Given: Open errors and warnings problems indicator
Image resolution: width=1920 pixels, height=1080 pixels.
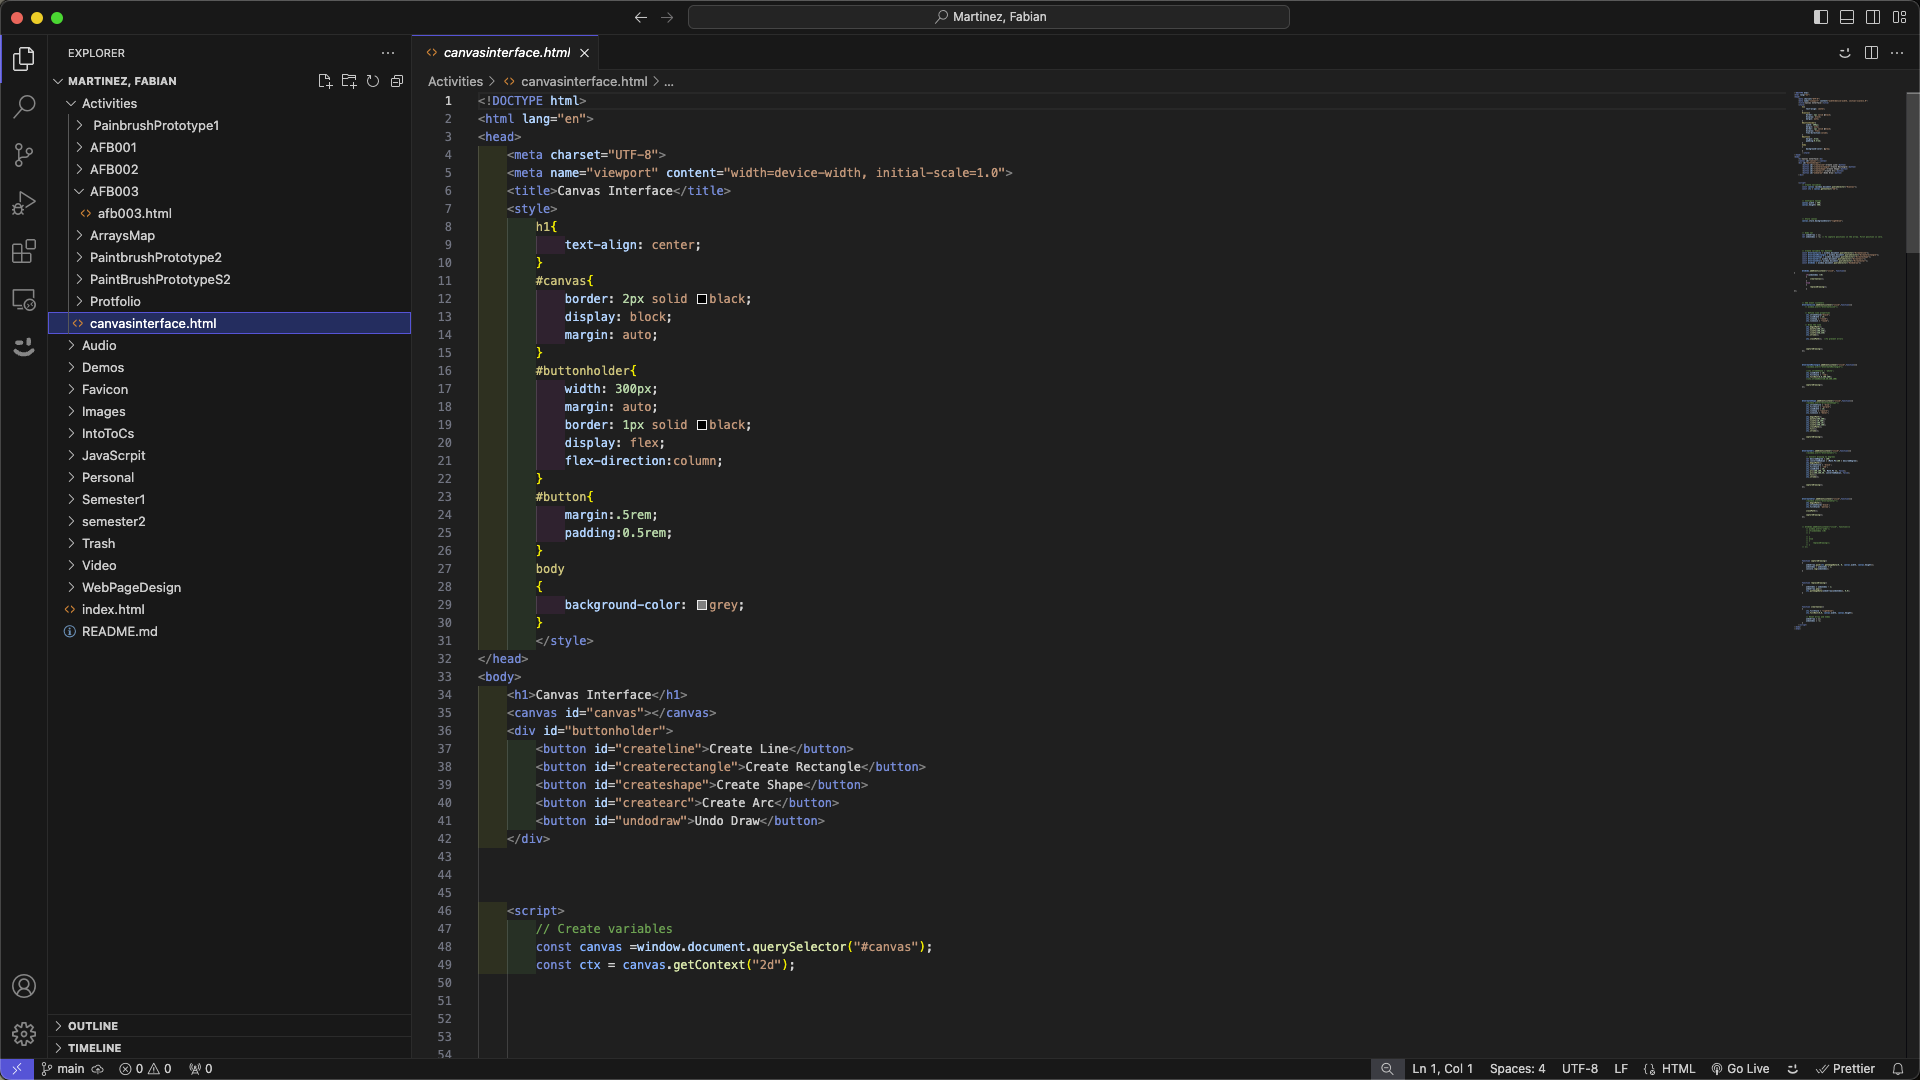Looking at the screenshot, I should [145, 1069].
